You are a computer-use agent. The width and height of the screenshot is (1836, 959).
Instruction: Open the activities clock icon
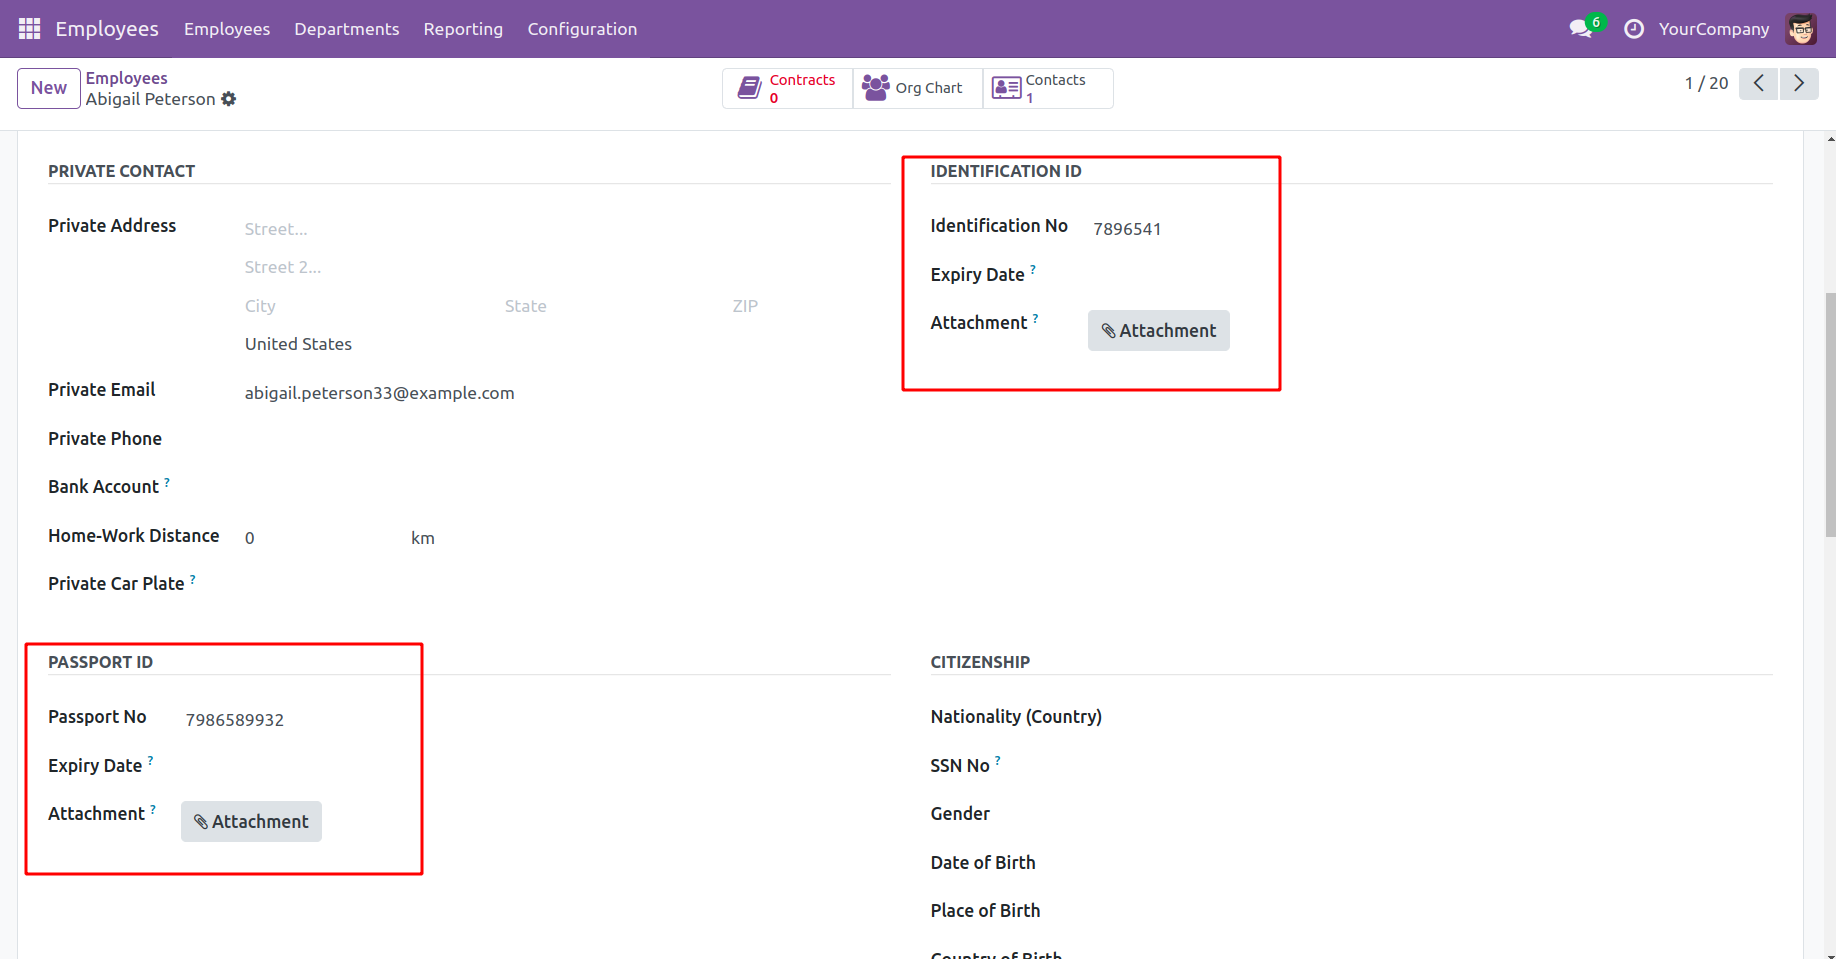coord(1634,29)
